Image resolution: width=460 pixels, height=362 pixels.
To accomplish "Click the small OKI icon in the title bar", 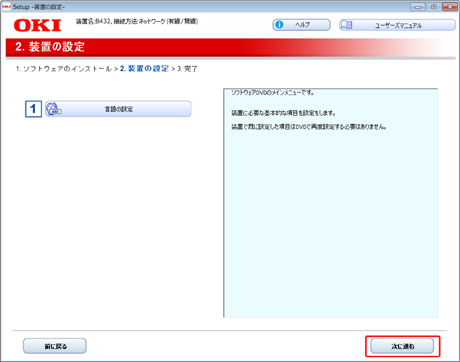I will (x=6, y=7).
